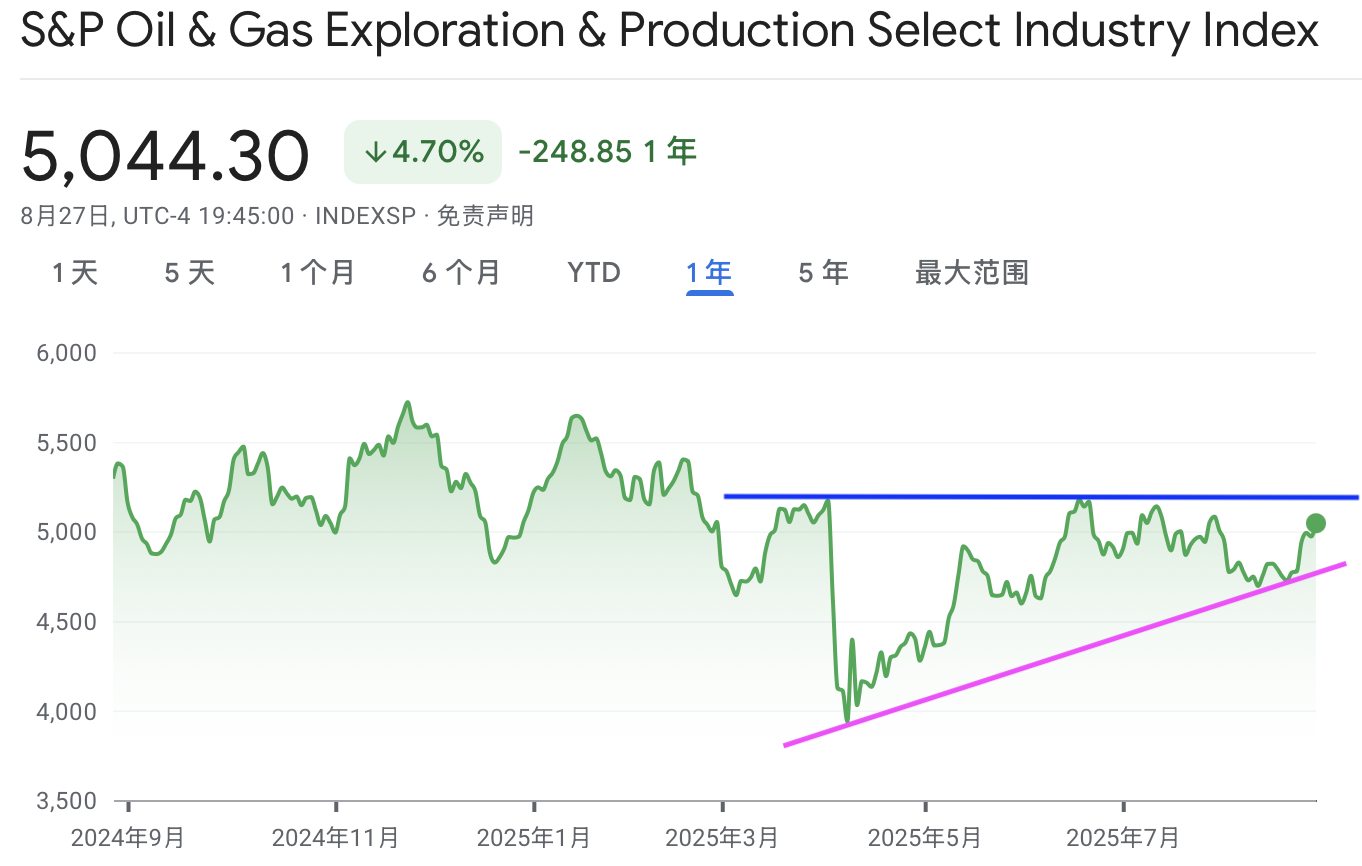Click the green end-point dot on chart
This screenshot has width=1362, height=866.
[x=1316, y=523]
